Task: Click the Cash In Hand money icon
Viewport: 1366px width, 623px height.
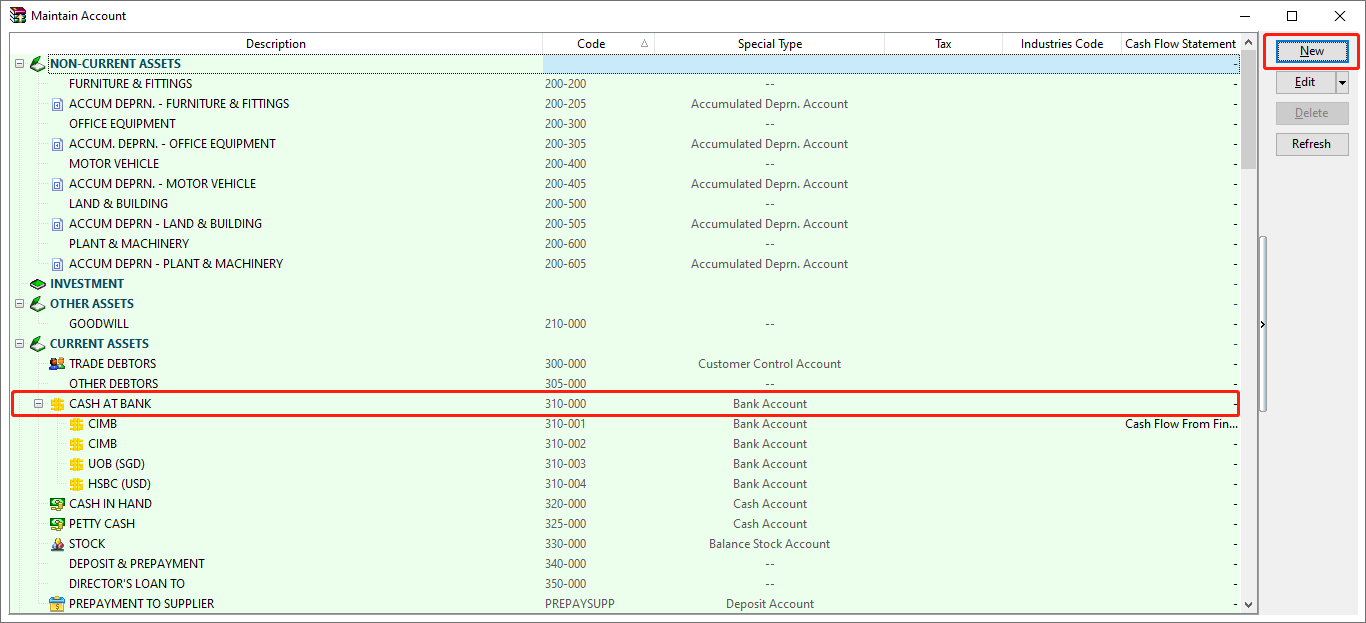Action: pyautogui.click(x=57, y=504)
